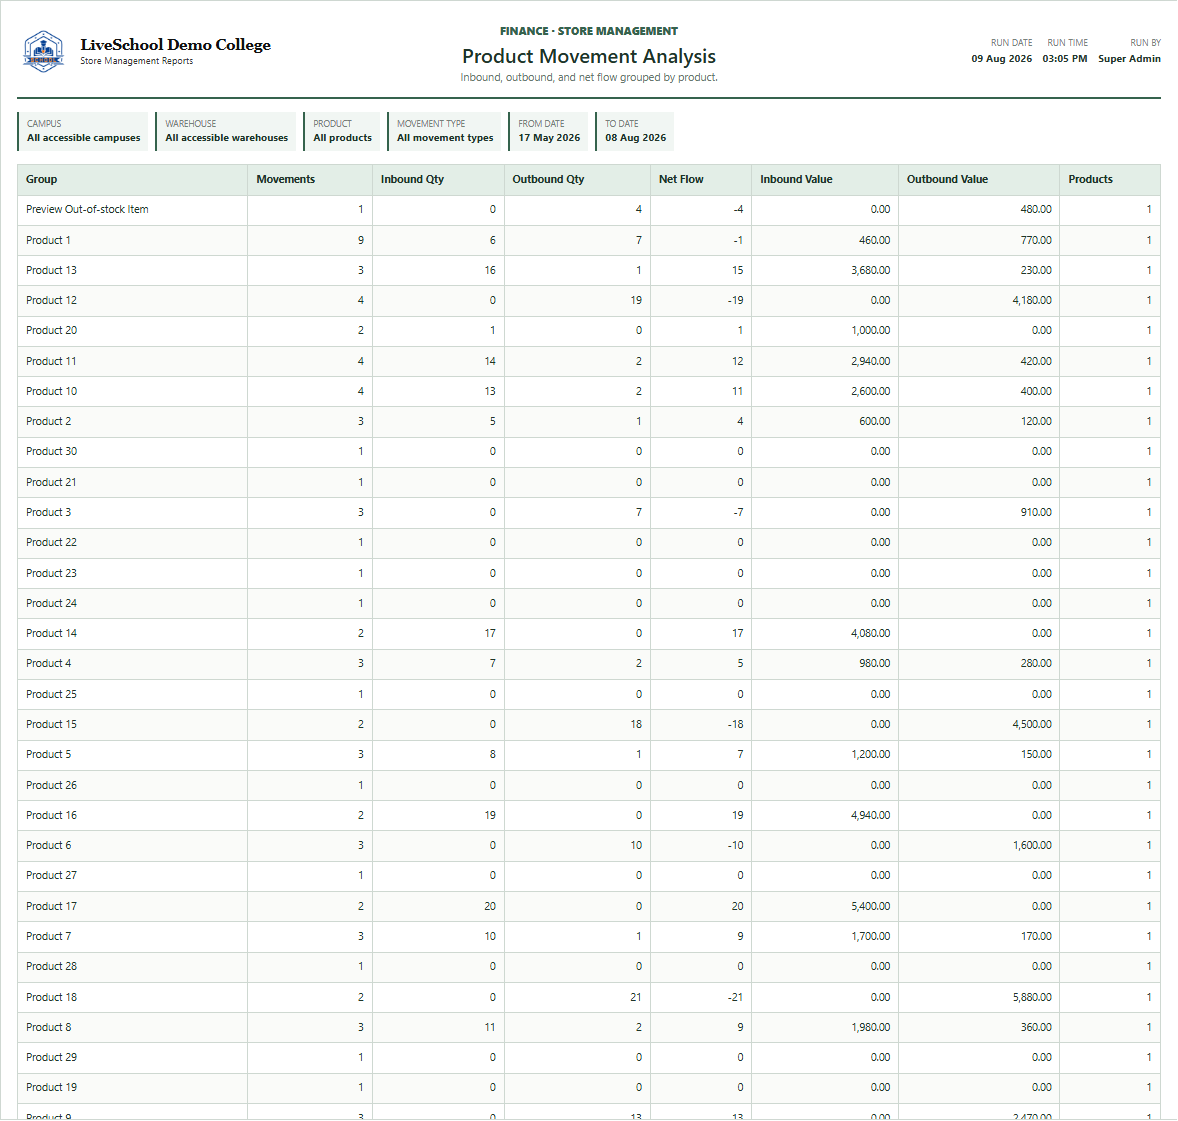The width and height of the screenshot is (1178, 1121).
Task: Click the 'Product 14' row name
Action: click(x=51, y=633)
